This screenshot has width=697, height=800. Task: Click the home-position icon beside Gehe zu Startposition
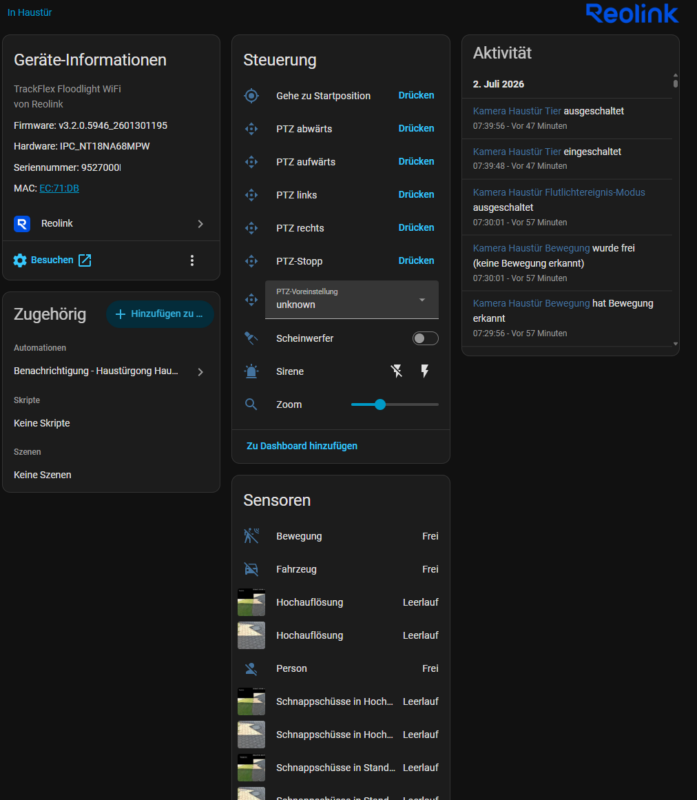point(251,95)
